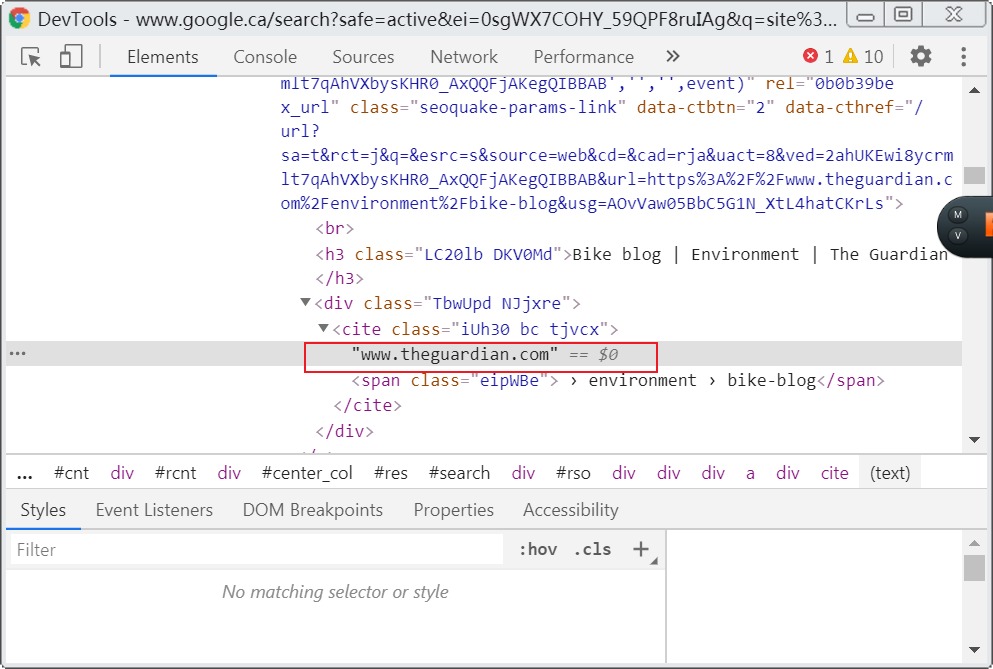
Task: Select cite in the breadcrumb trail
Action: 834,473
